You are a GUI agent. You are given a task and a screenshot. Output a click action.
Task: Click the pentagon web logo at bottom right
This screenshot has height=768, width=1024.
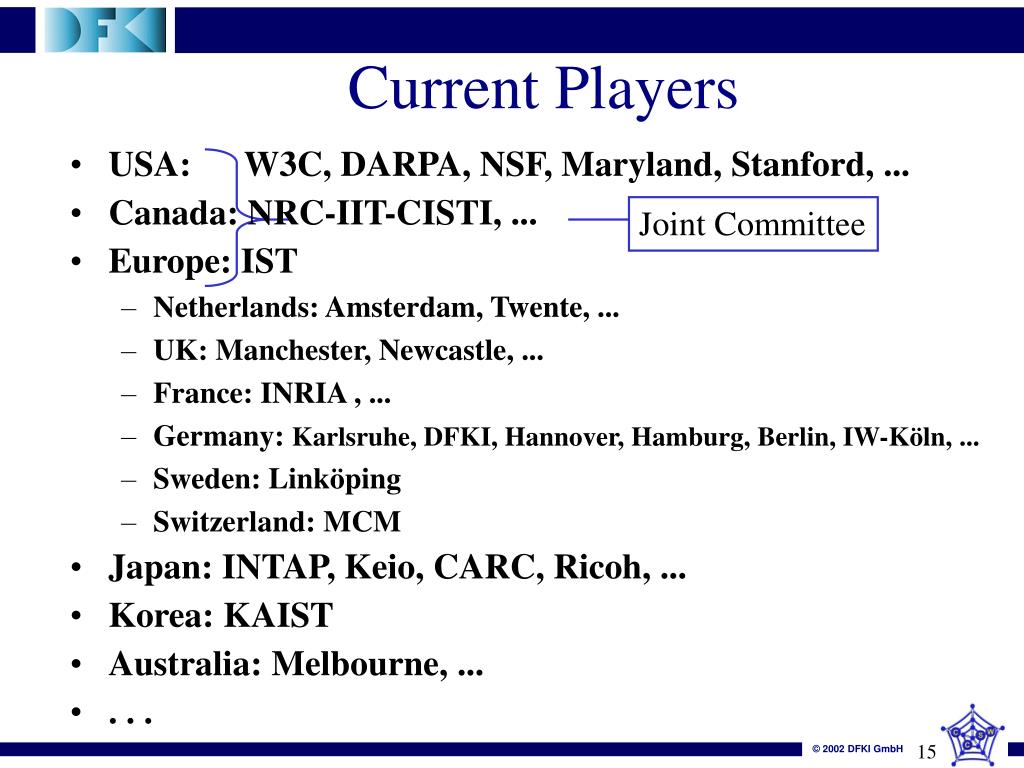point(972,735)
